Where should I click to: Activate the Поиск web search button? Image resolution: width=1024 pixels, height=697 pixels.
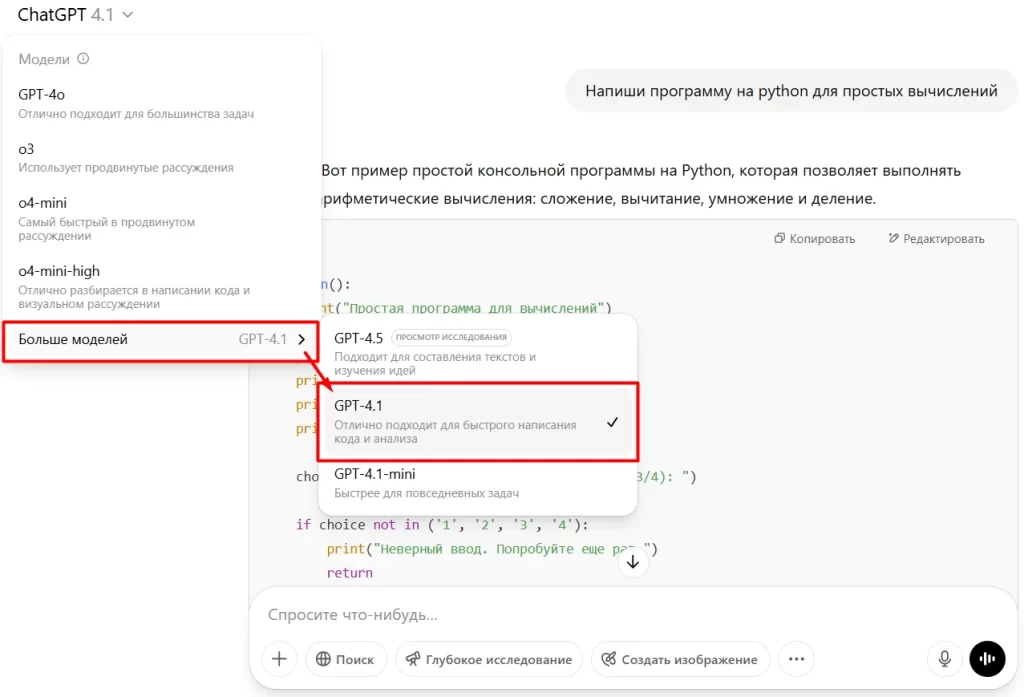pos(345,659)
